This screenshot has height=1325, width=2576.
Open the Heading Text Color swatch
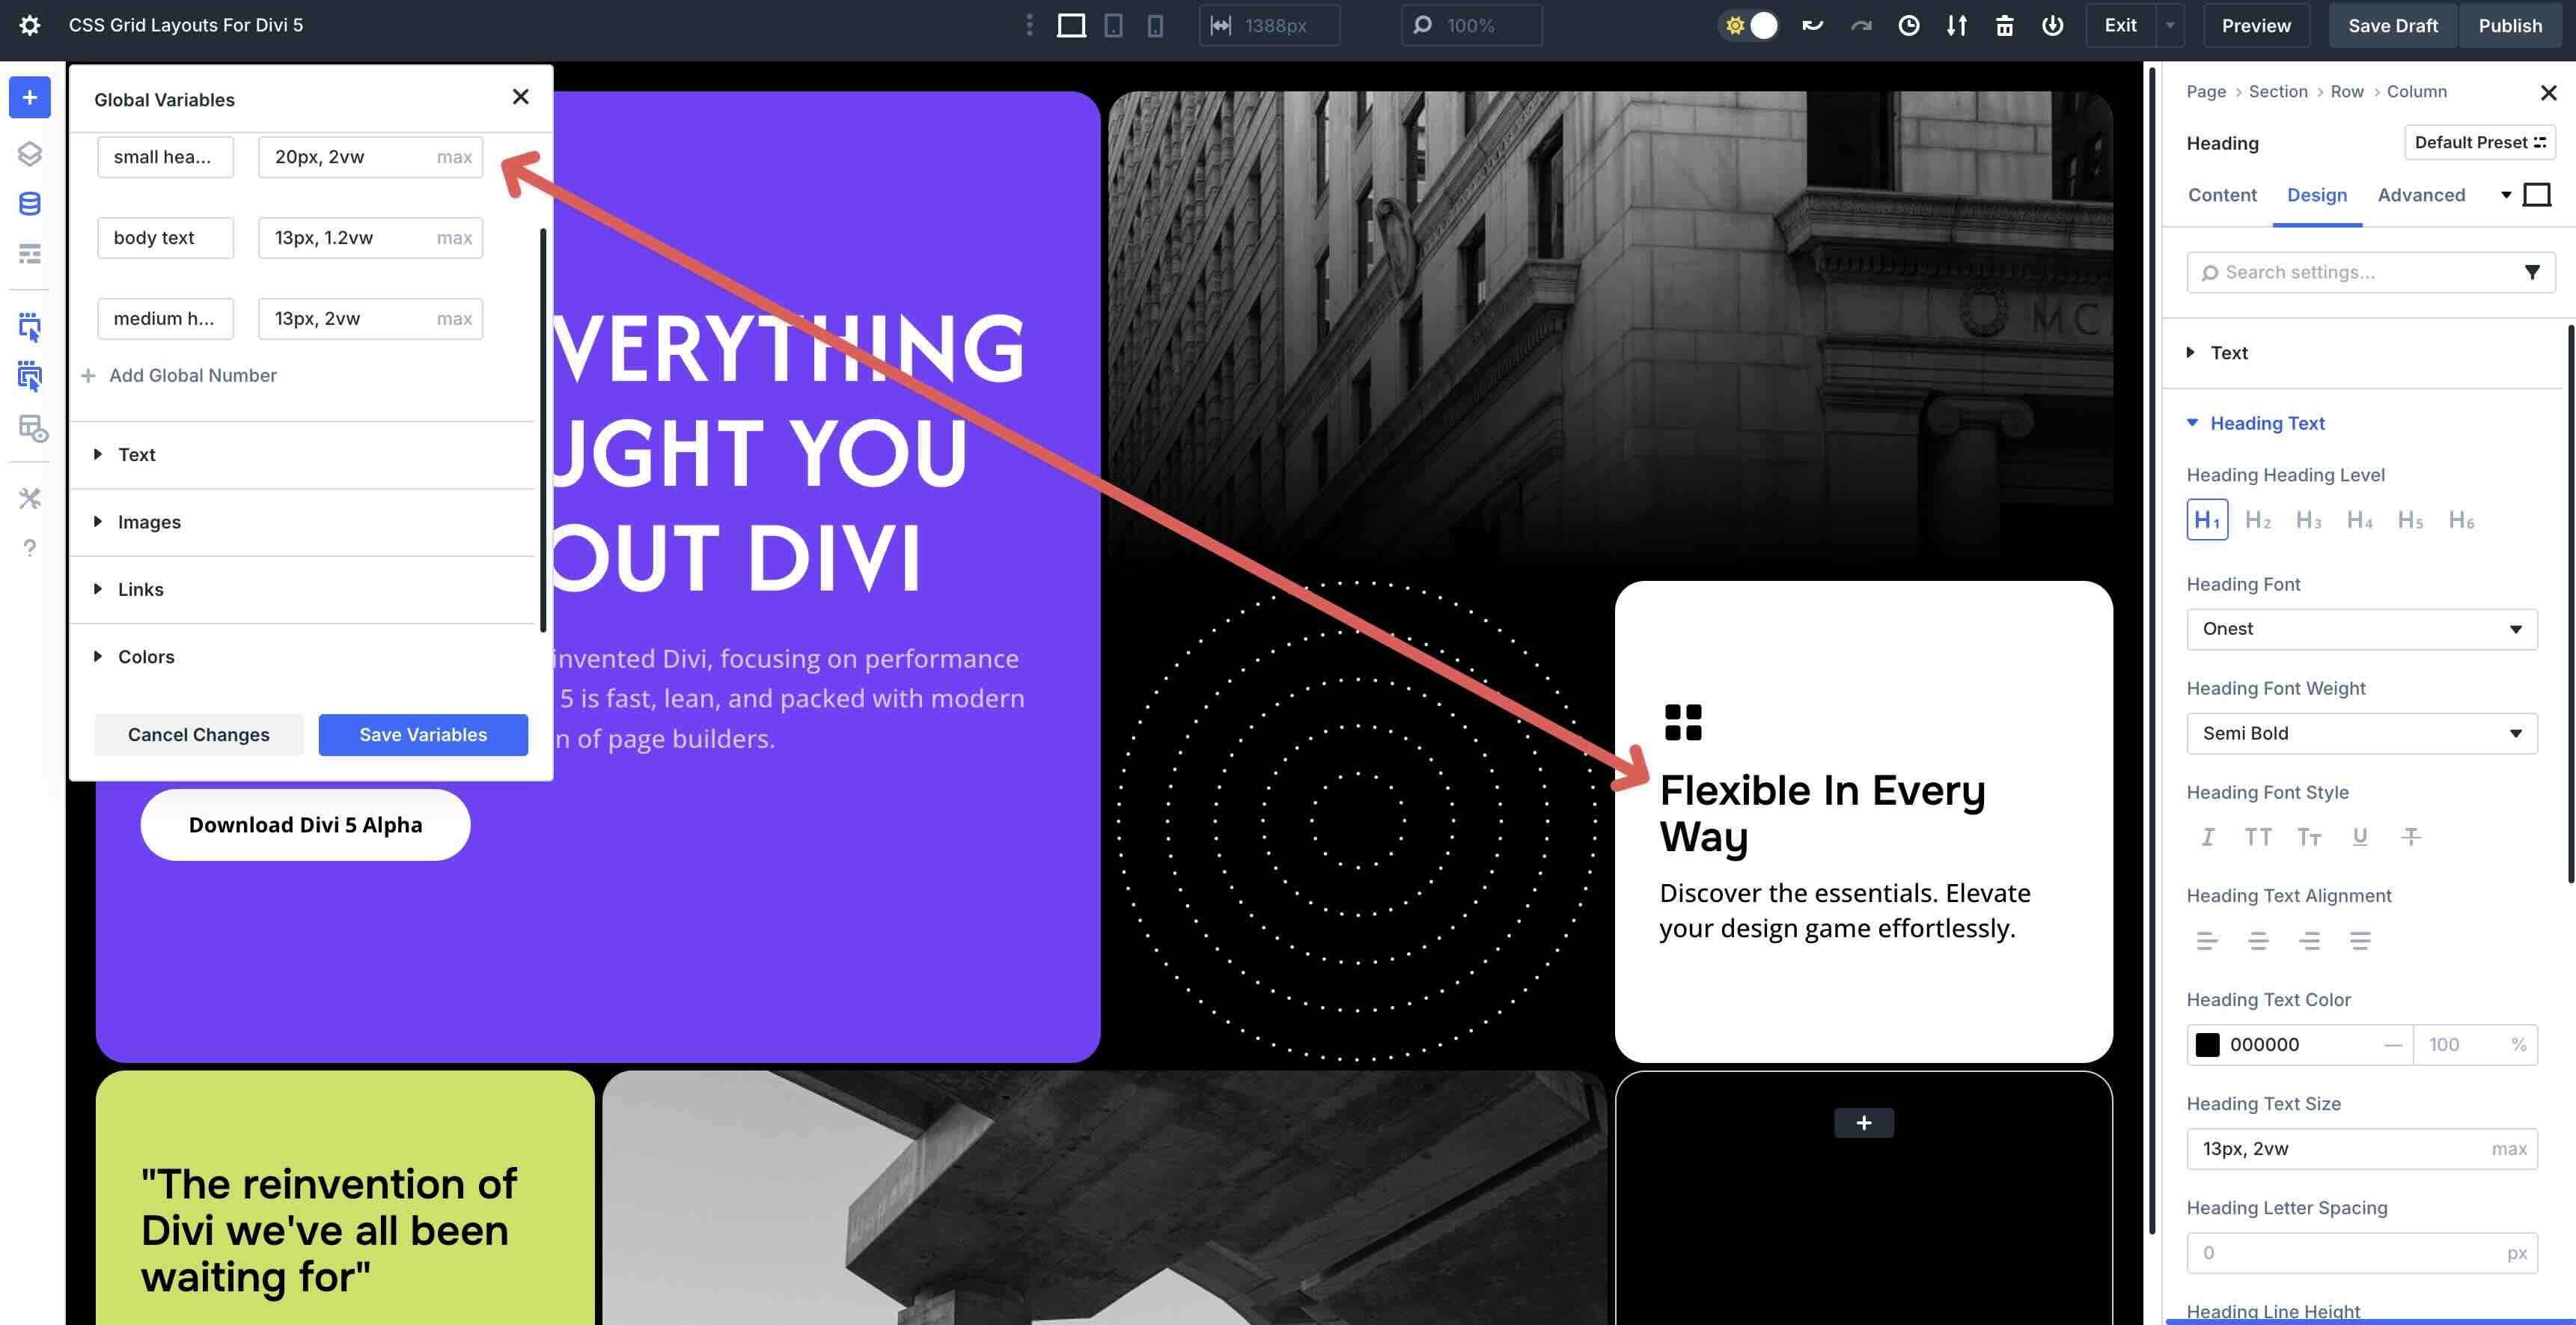[x=2209, y=1044]
